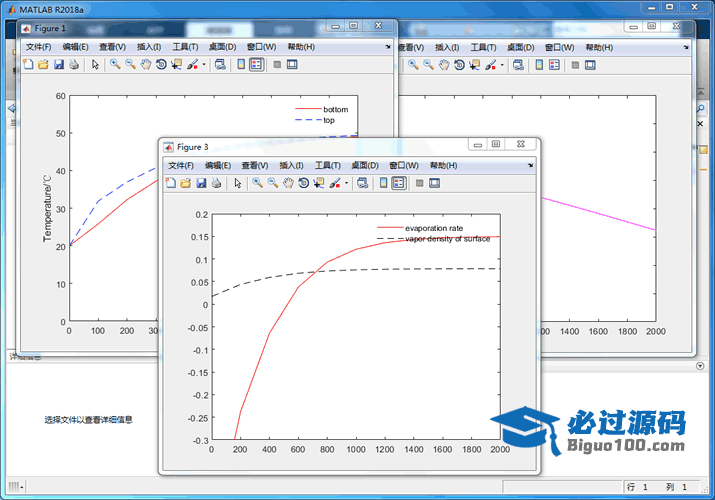
Task: Activate Pan tool in Figure 2 window
Action: 444,65
